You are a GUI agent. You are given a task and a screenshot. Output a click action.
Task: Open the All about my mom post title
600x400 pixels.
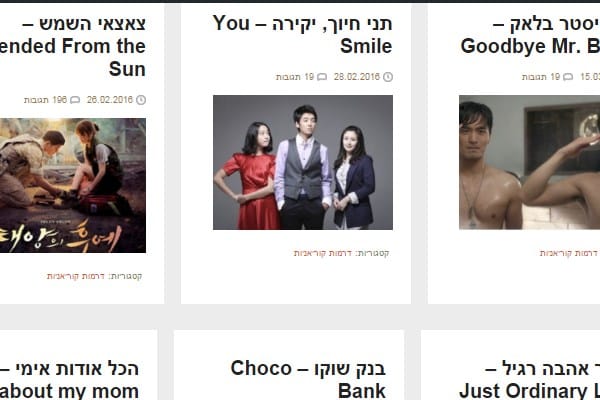[x=69, y=380]
